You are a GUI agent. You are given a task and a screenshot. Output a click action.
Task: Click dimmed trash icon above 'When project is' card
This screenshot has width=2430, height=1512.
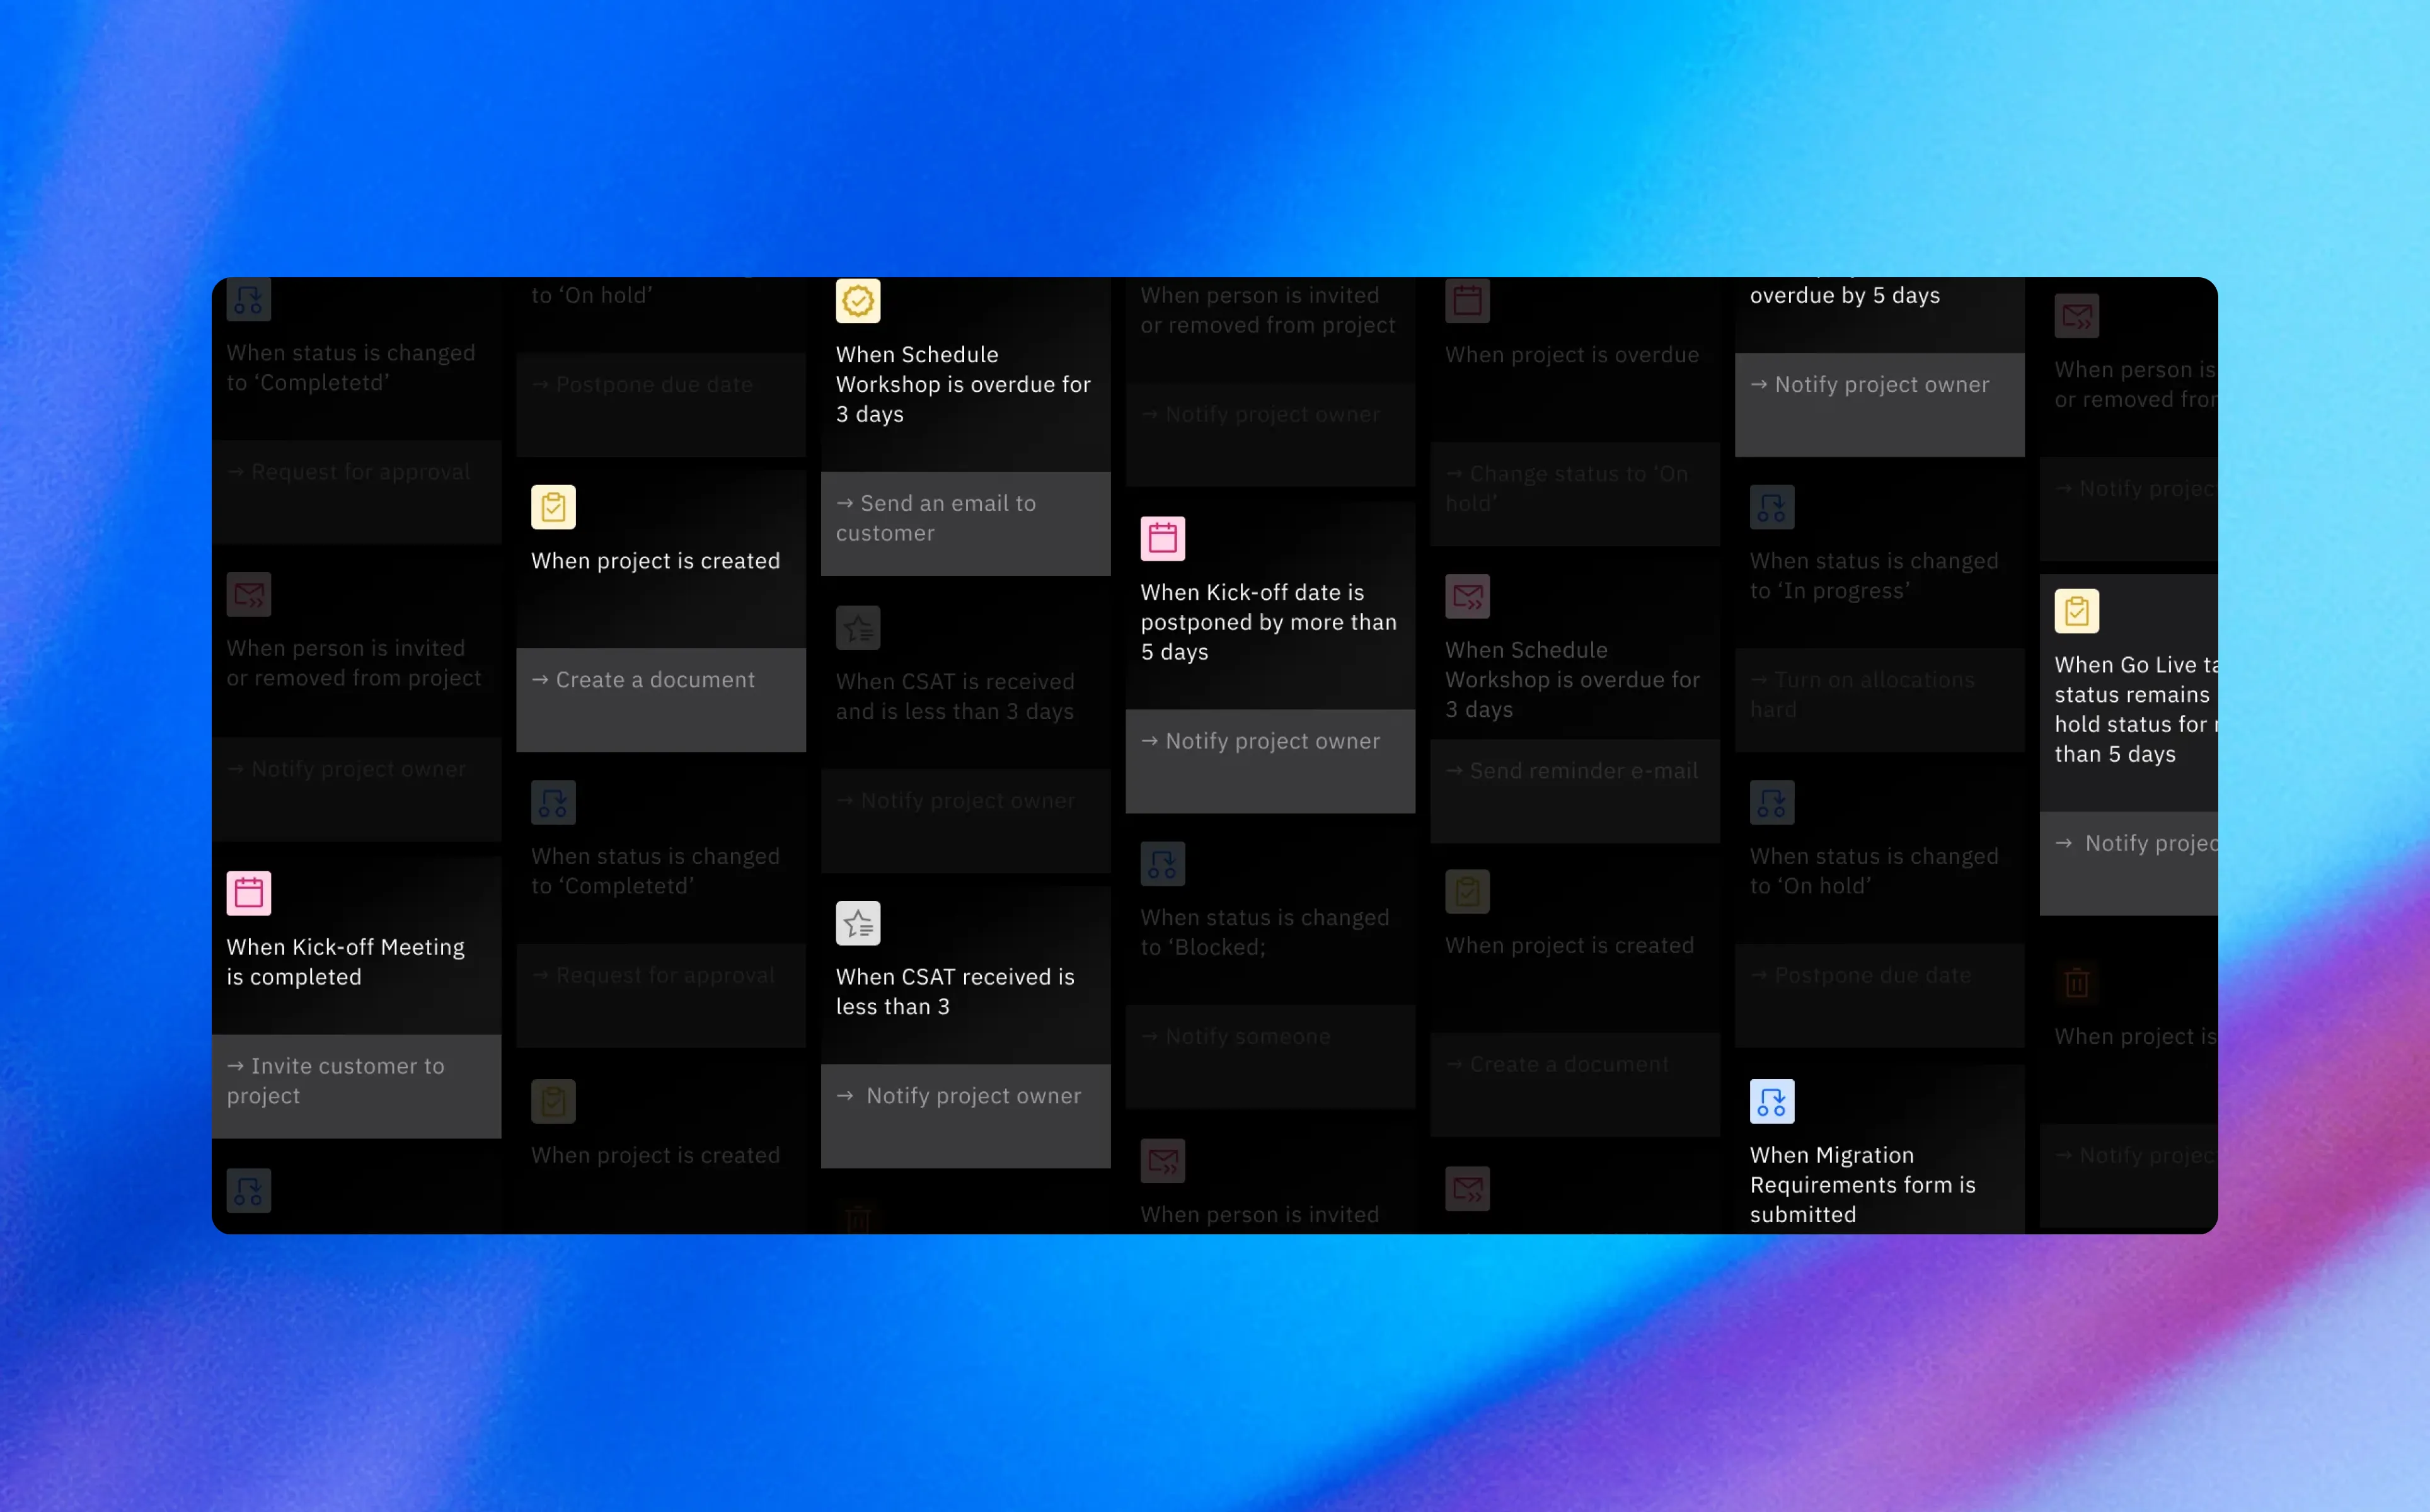pos(2076,983)
